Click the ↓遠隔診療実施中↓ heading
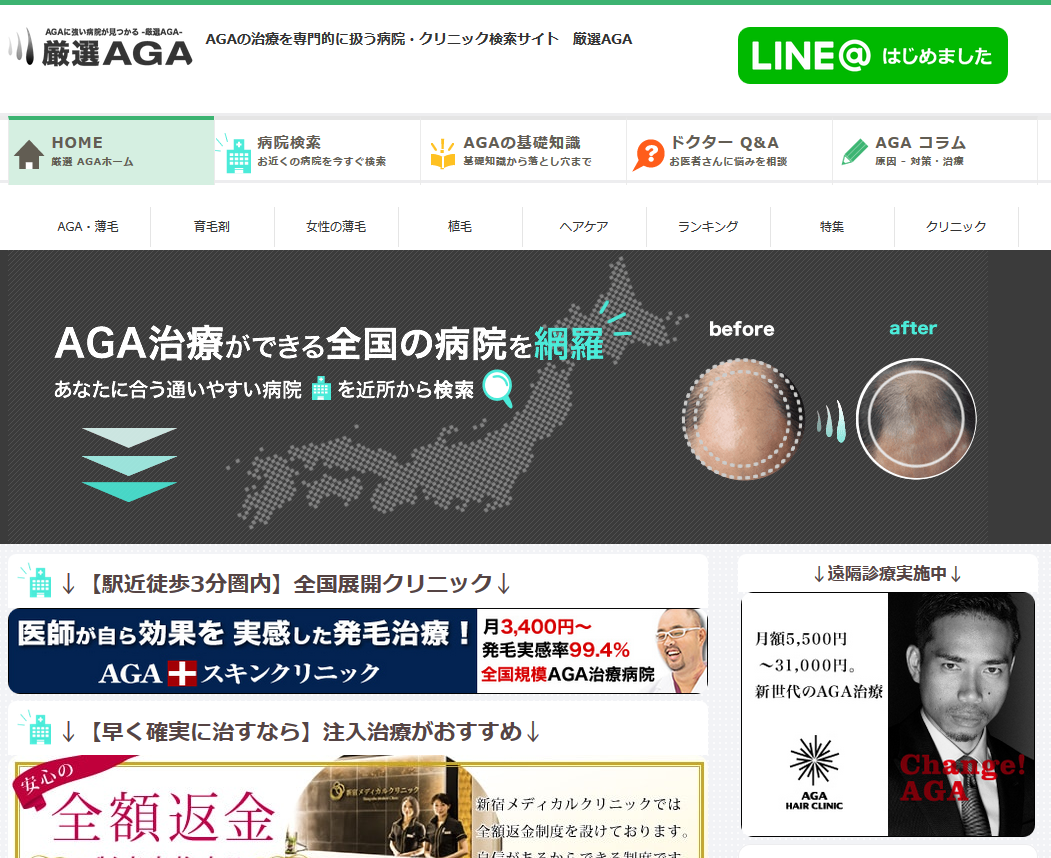The height and width of the screenshot is (858, 1051). pyautogui.click(x=887, y=574)
